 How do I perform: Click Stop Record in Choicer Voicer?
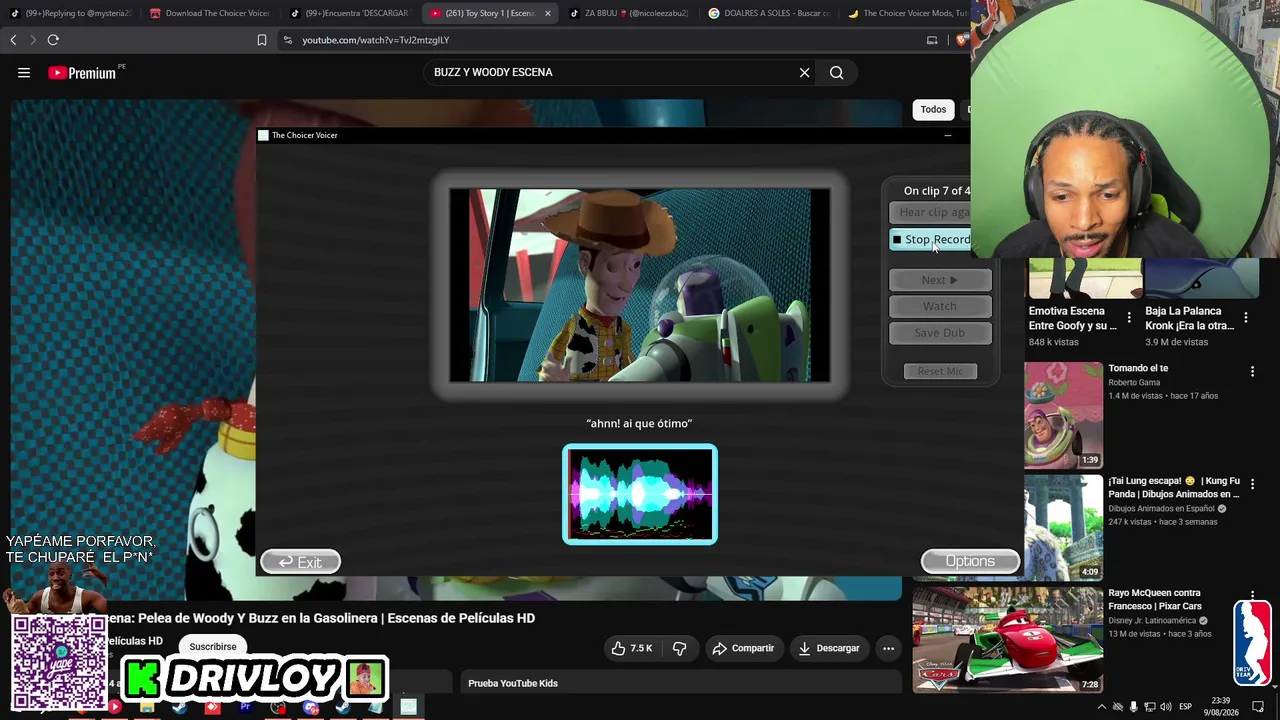[930, 240]
